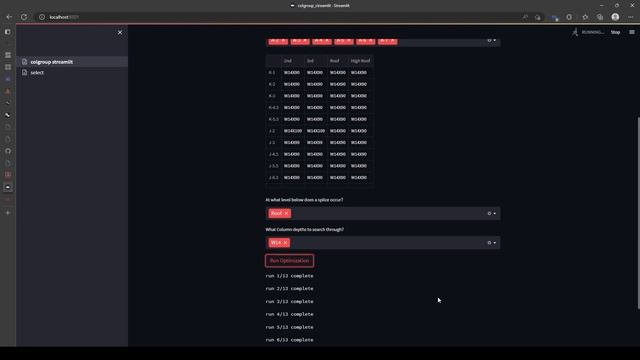Open browser settings and more menu
The height and width of the screenshot is (360, 640).
pos(631,17)
